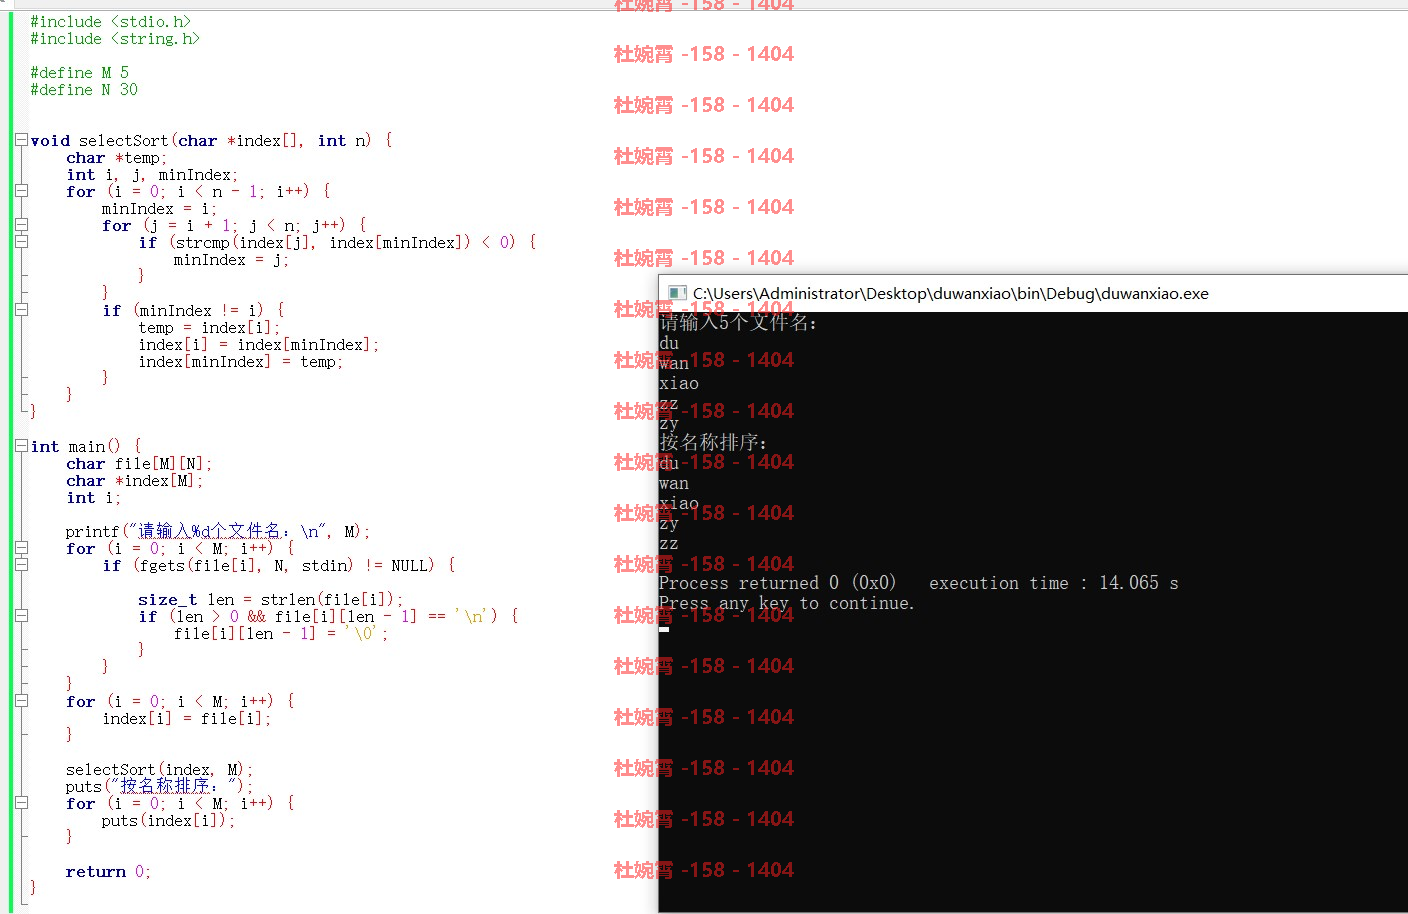Collapse the for loop calling puts(index[i])
Screen dimensions: 1408x914
click(x=21, y=803)
